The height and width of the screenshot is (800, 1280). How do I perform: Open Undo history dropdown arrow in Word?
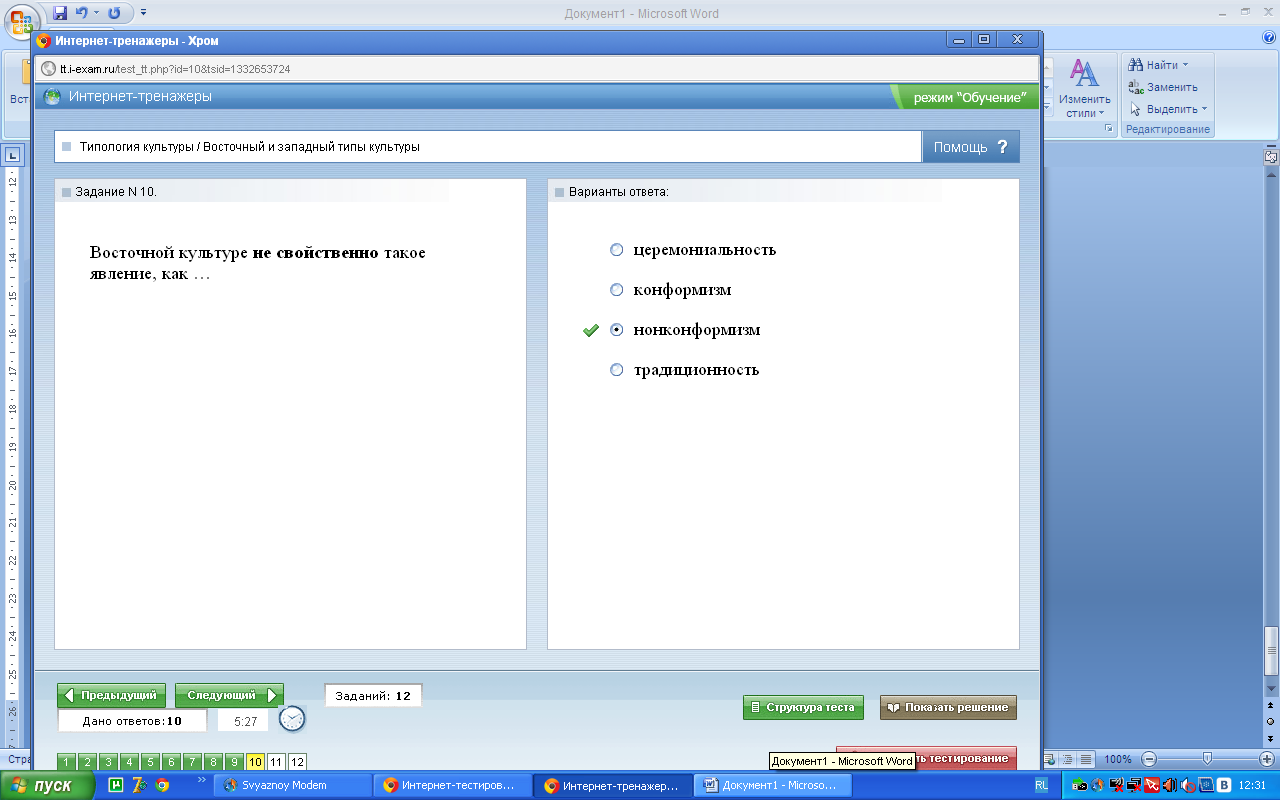pyautogui.click(x=96, y=13)
